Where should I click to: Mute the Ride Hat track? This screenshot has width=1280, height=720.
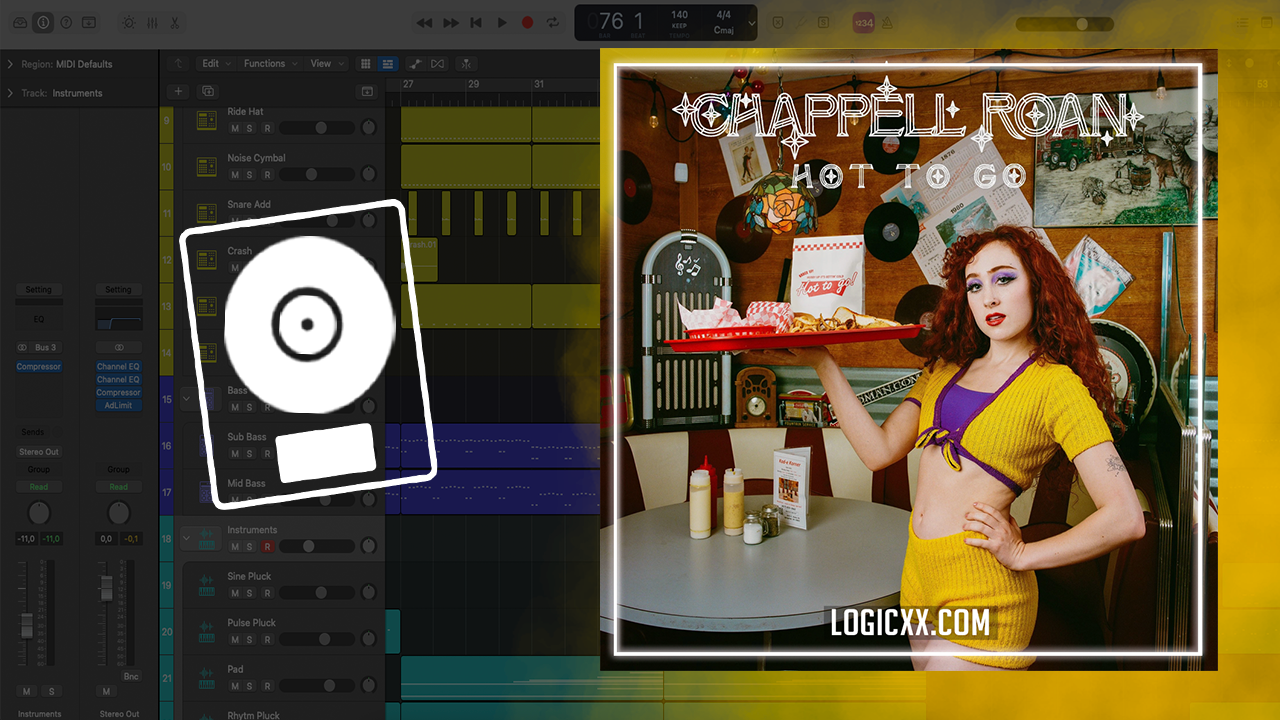coord(235,128)
